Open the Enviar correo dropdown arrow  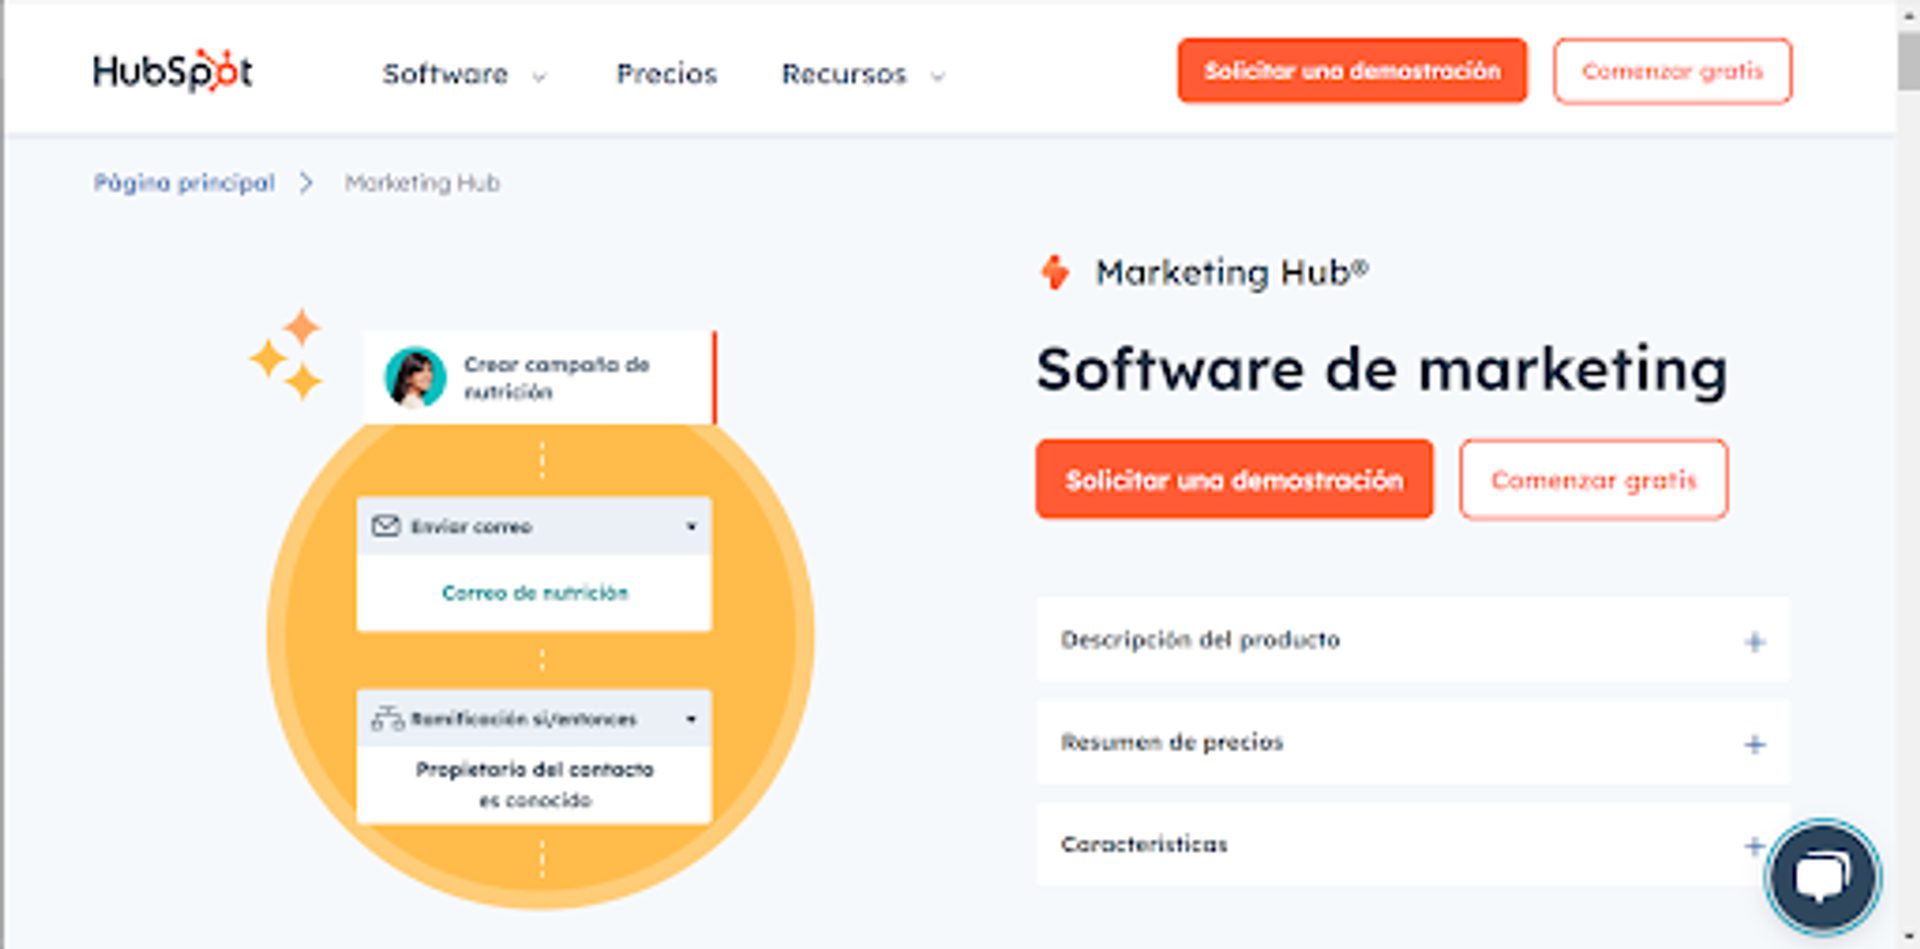click(691, 526)
